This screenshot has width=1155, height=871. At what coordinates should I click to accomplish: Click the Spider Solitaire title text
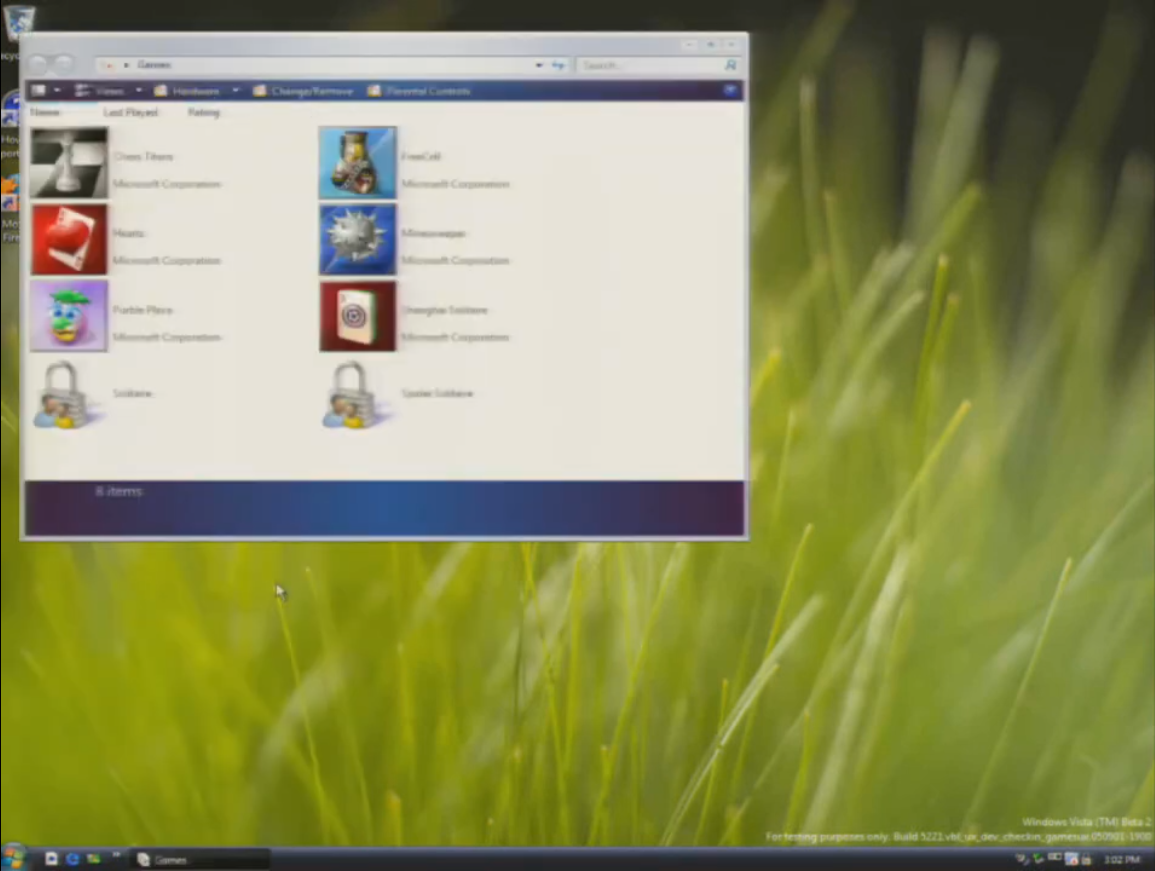click(x=438, y=393)
